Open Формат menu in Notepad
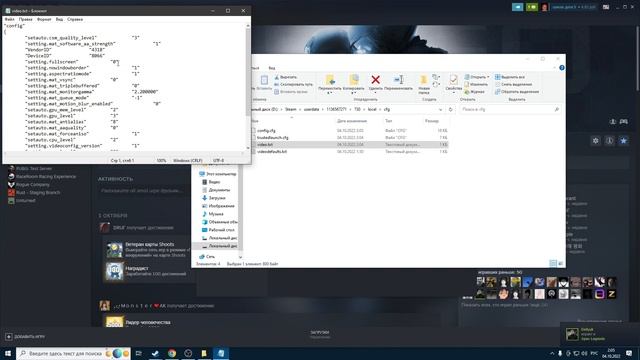The height and width of the screenshot is (360, 640). [44, 19]
